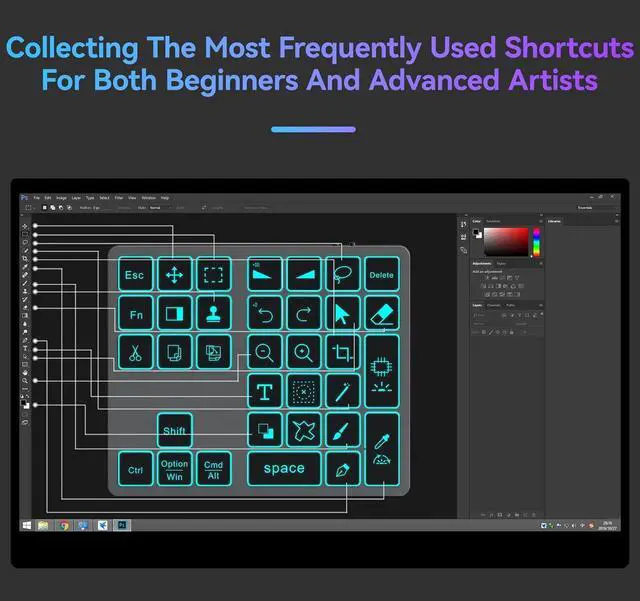Click the Pen nib key beside space
The height and width of the screenshot is (601, 640).
click(343, 469)
